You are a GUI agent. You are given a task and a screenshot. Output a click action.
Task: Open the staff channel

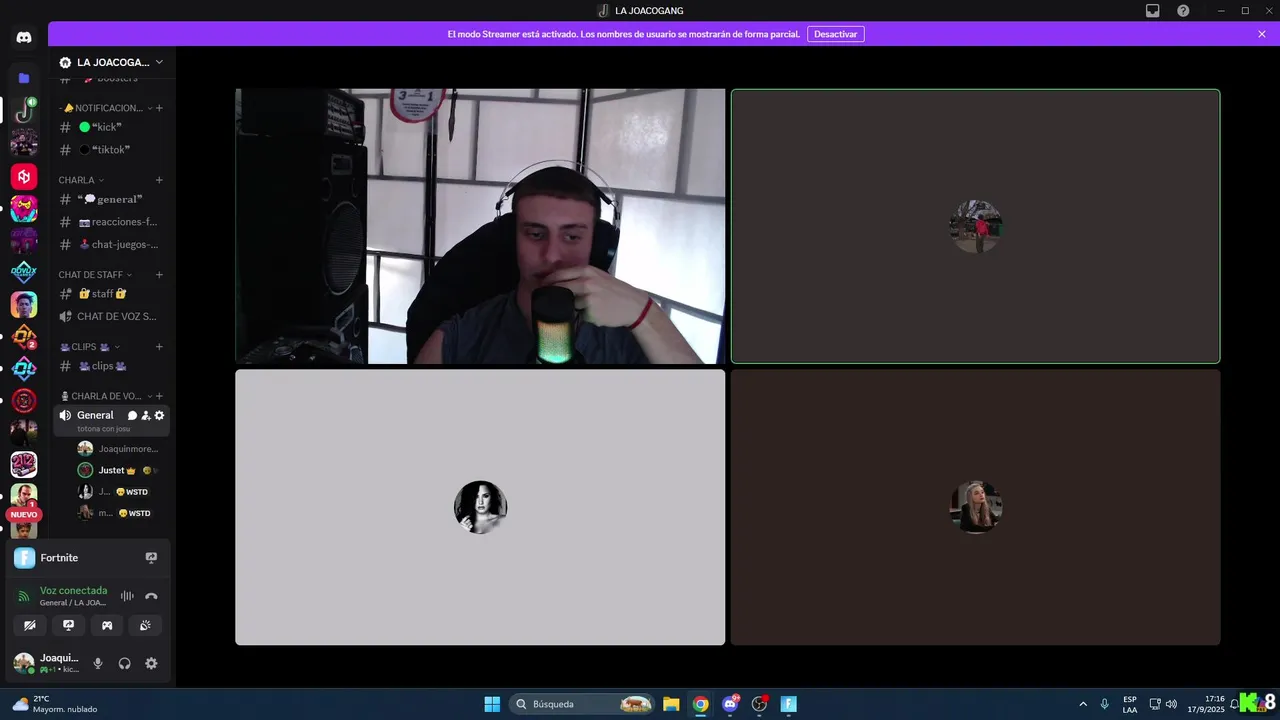(x=111, y=294)
